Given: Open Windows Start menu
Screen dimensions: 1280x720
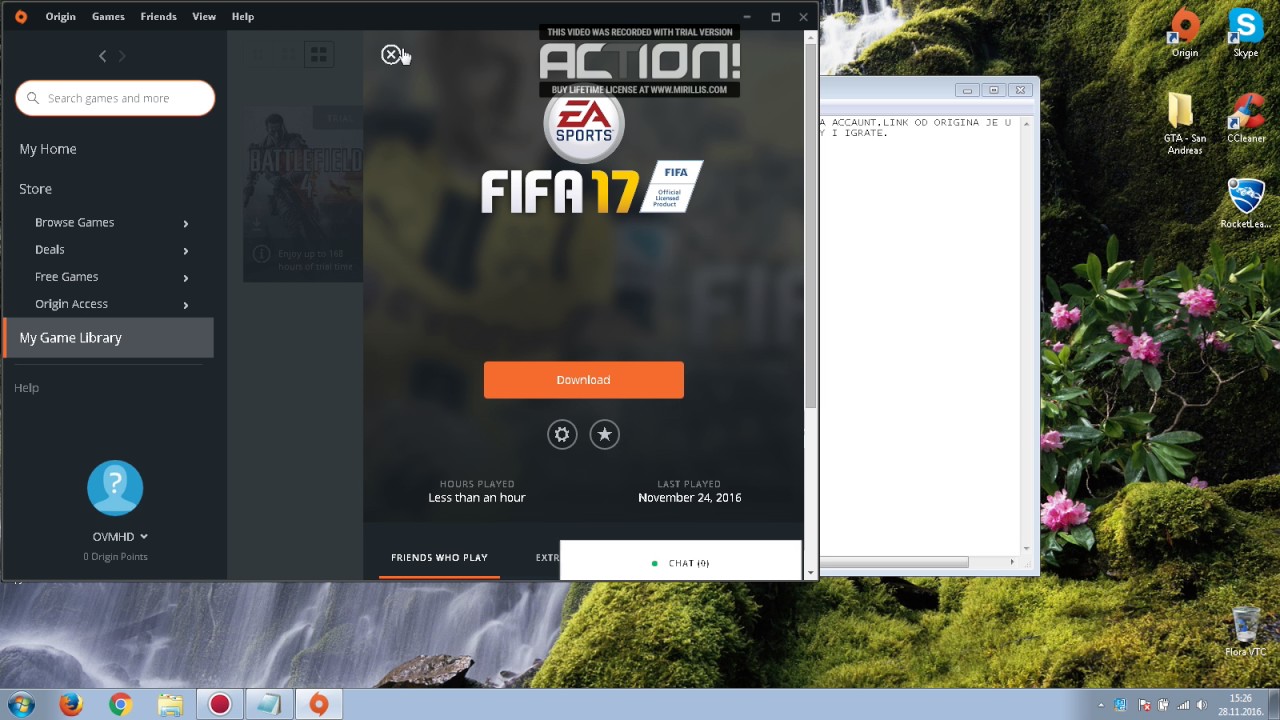Looking at the screenshot, I should [21, 704].
